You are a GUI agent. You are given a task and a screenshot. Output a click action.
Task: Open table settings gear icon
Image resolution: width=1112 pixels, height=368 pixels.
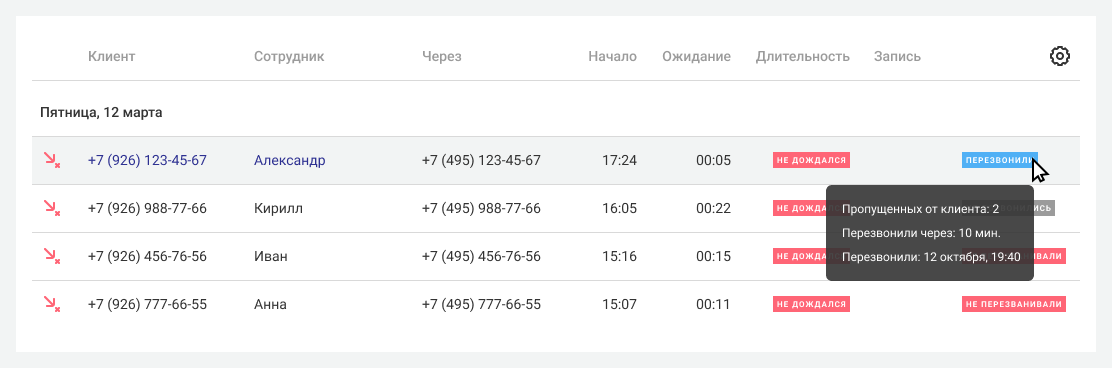pyautogui.click(x=1060, y=56)
